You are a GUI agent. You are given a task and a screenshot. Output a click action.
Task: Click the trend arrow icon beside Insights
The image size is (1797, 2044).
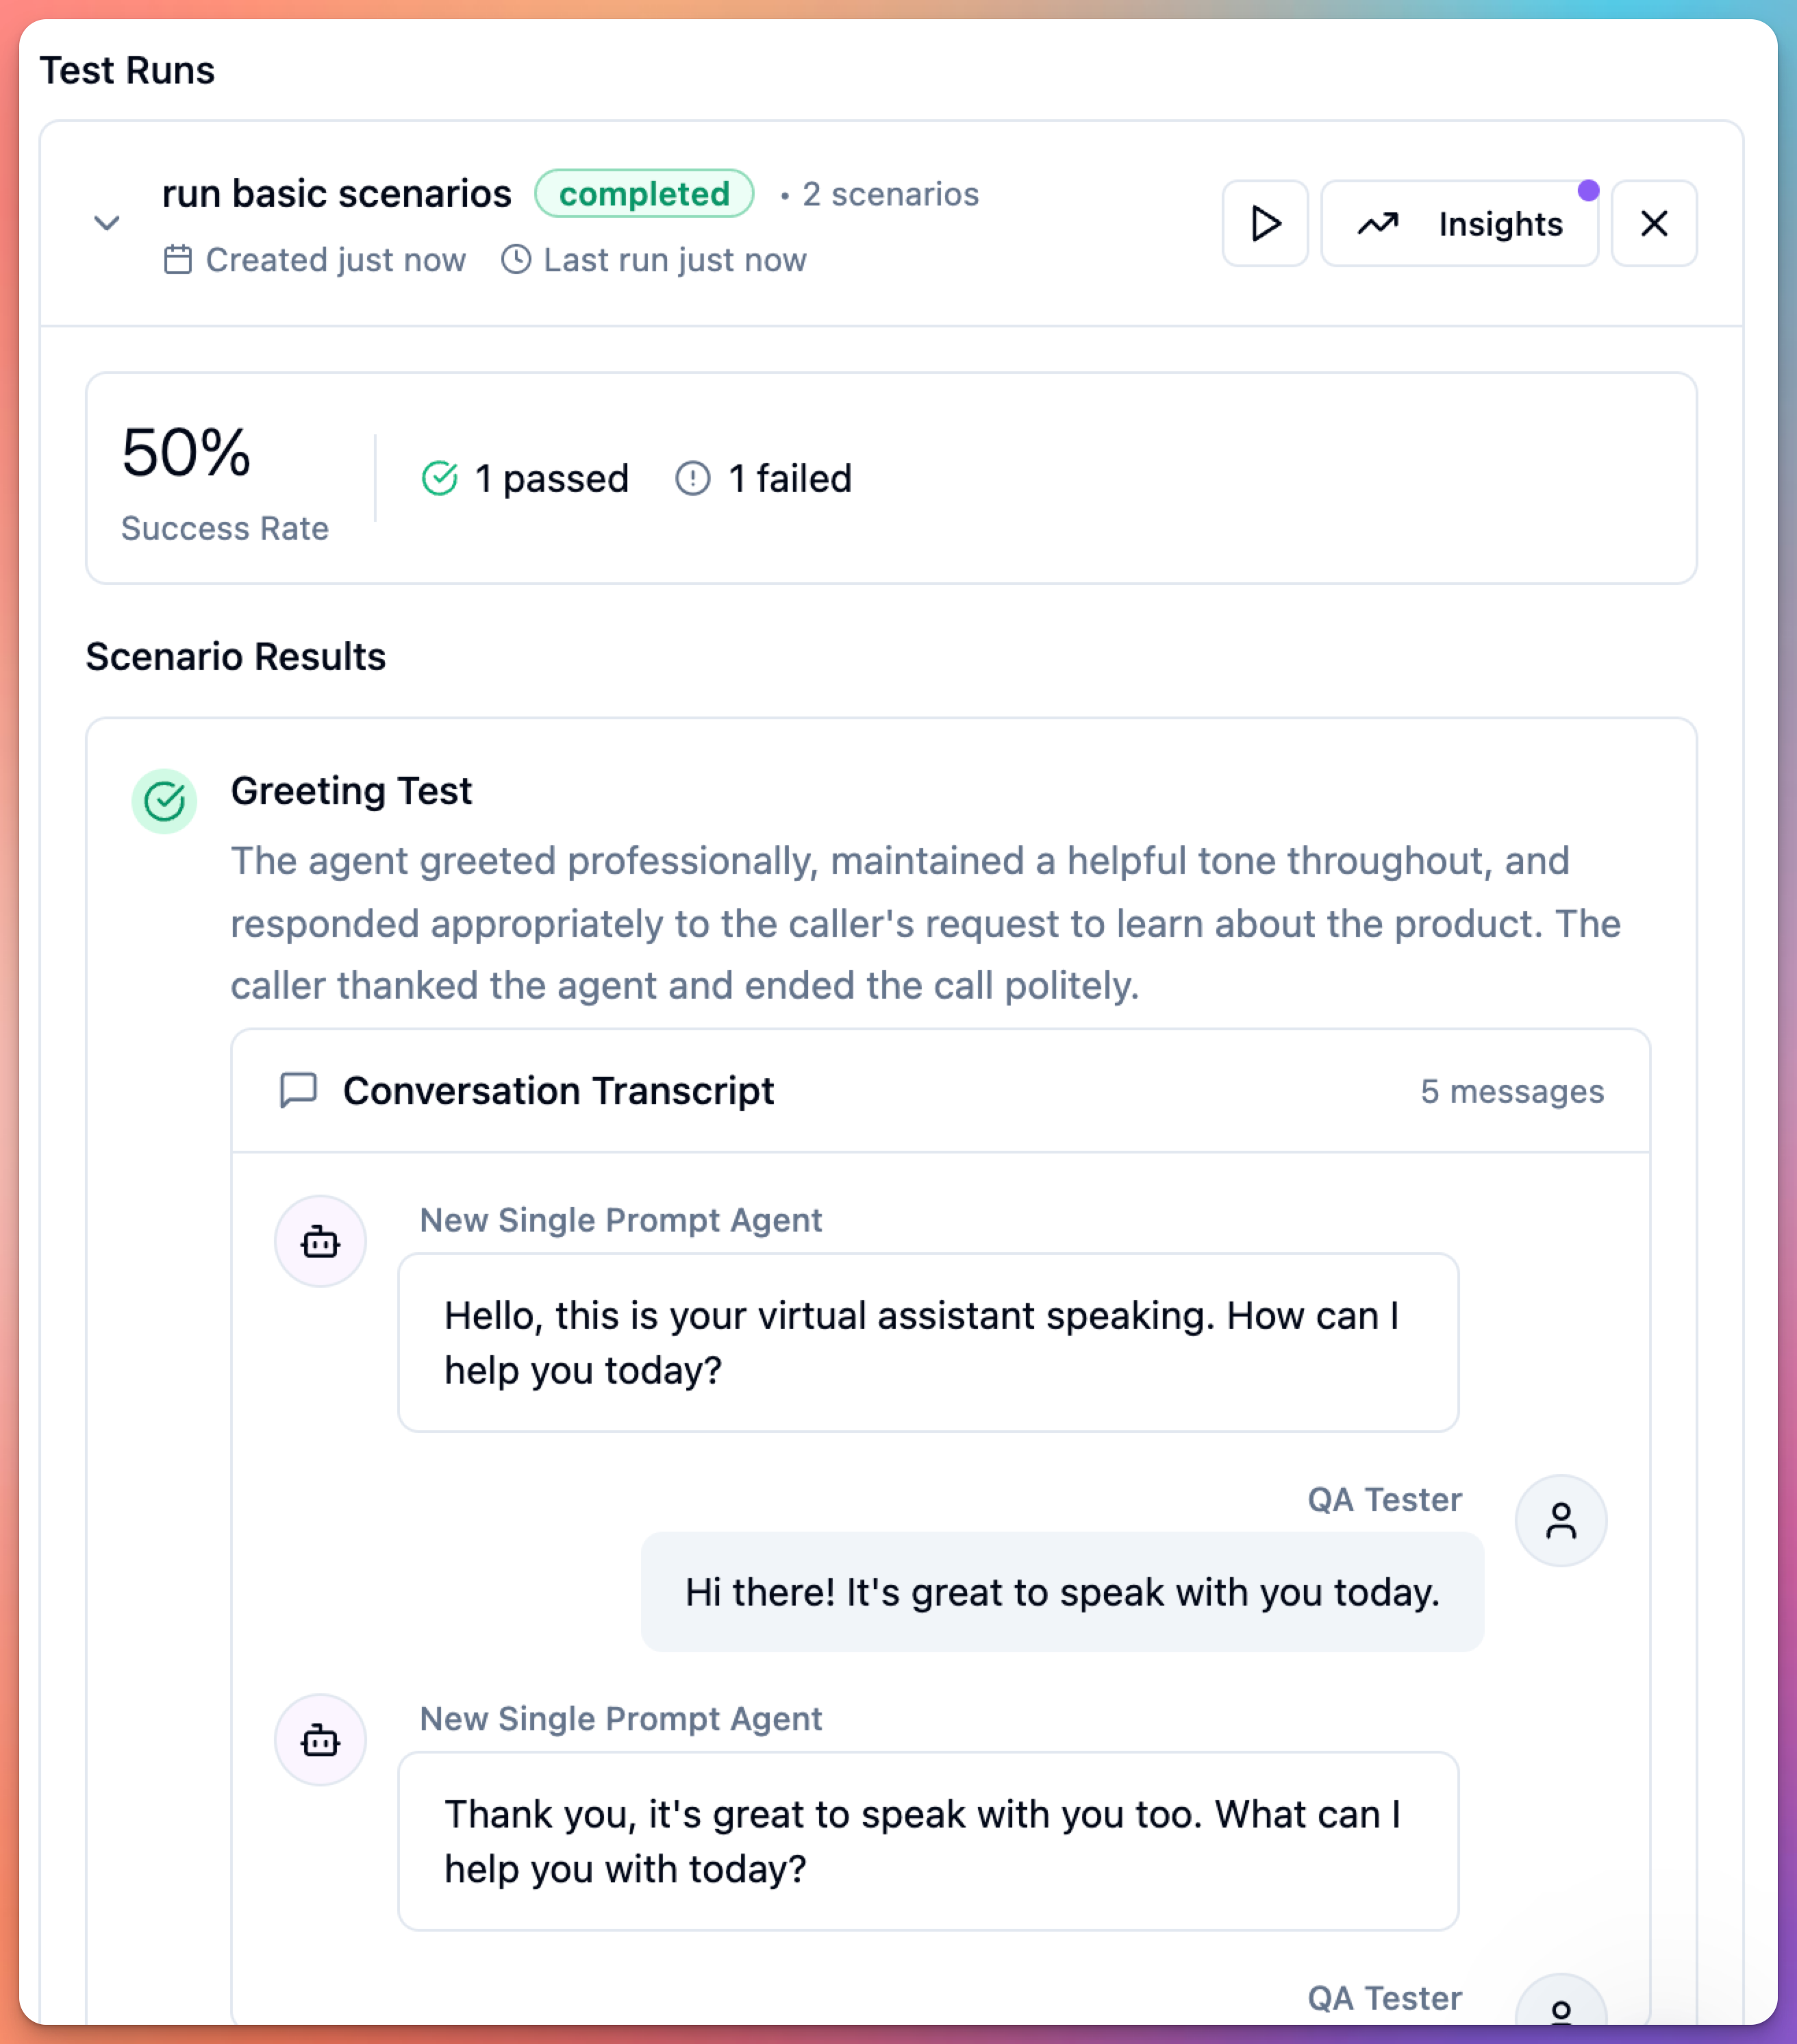pyautogui.click(x=1378, y=224)
